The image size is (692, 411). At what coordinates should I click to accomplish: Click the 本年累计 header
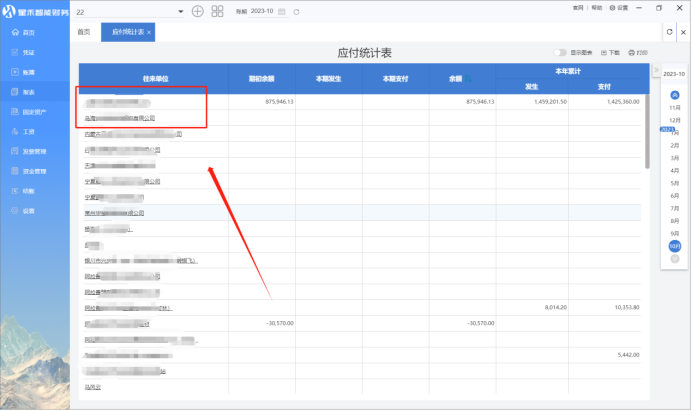[x=568, y=71]
